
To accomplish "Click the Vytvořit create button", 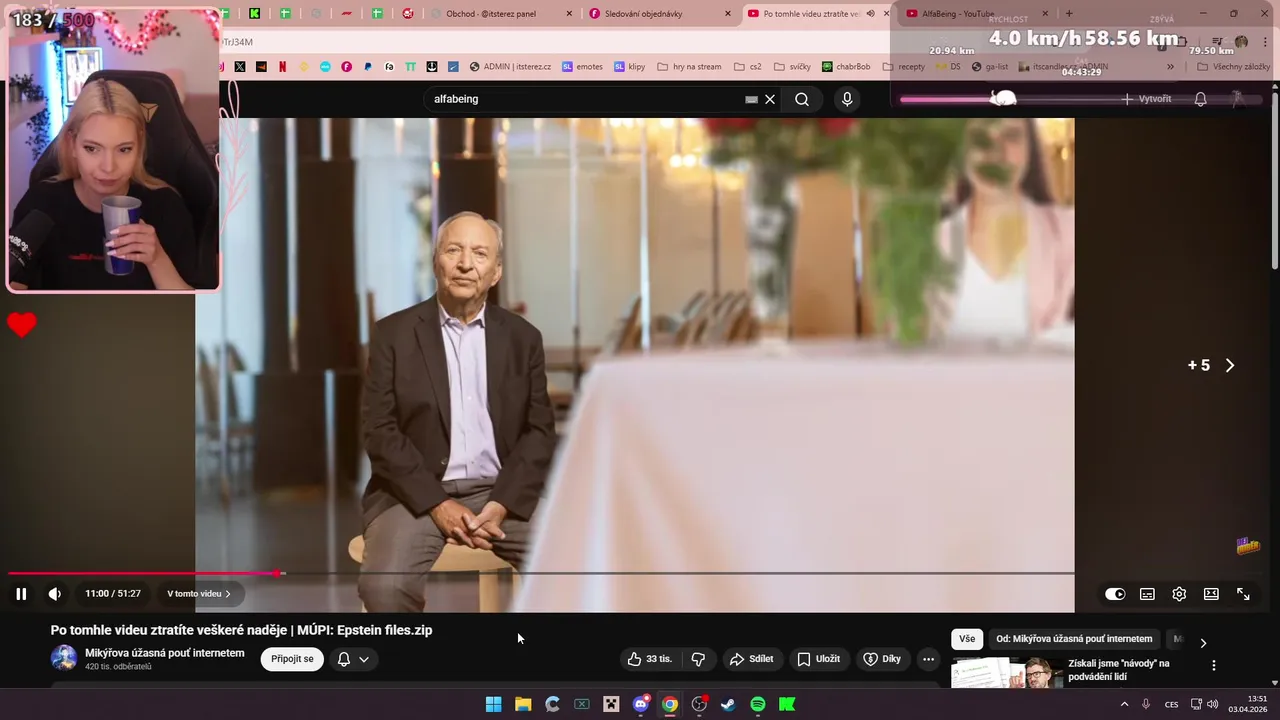I will pyautogui.click(x=1146, y=99).
